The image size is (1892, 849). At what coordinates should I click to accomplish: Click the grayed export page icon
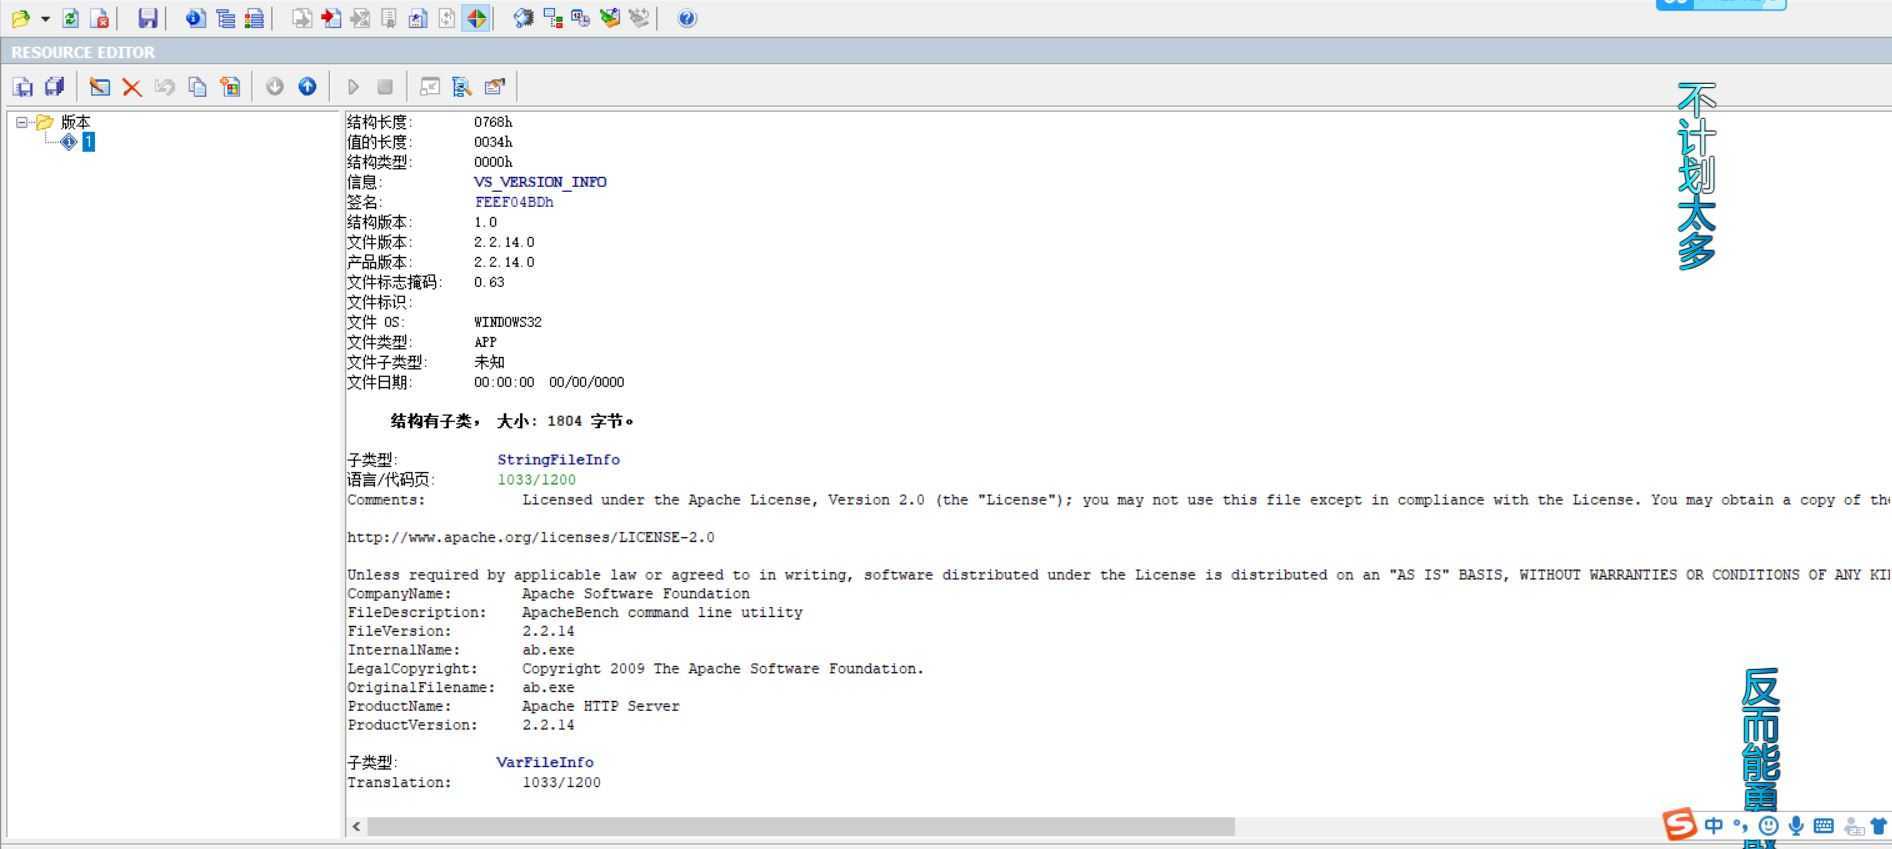coord(301,18)
